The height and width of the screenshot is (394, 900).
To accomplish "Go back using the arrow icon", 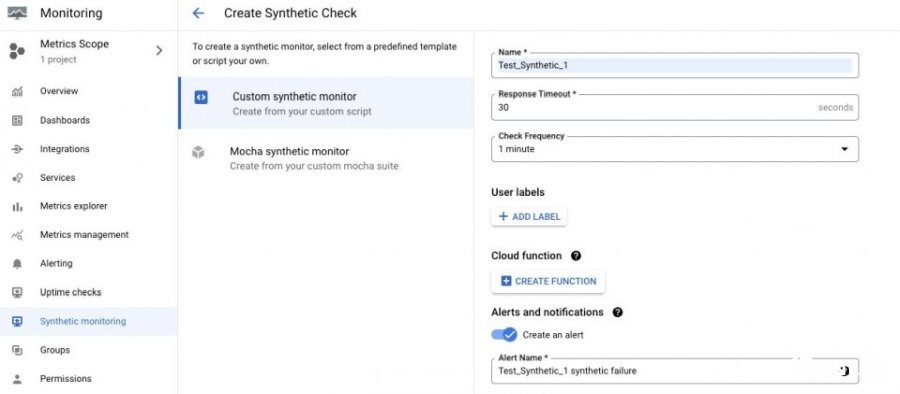I will pyautogui.click(x=199, y=13).
